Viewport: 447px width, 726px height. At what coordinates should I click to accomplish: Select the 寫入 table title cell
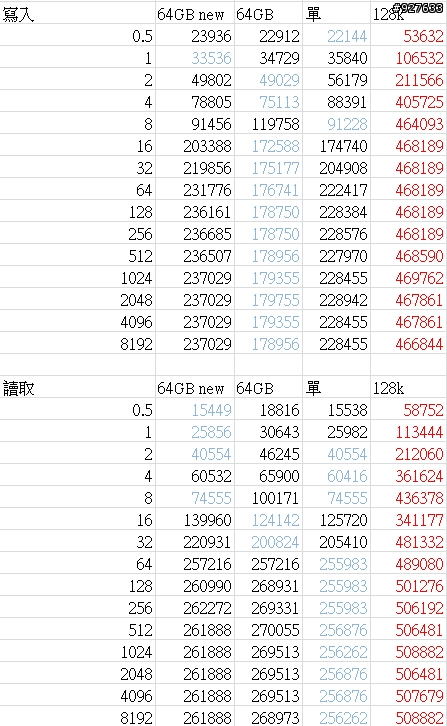tap(77, 14)
